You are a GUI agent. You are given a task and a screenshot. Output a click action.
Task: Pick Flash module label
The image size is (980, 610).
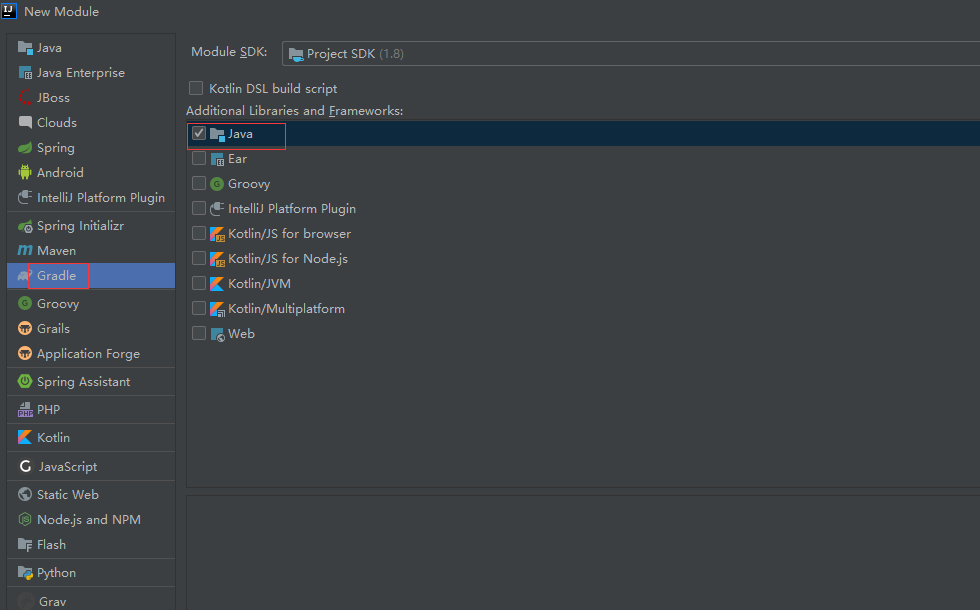point(51,544)
